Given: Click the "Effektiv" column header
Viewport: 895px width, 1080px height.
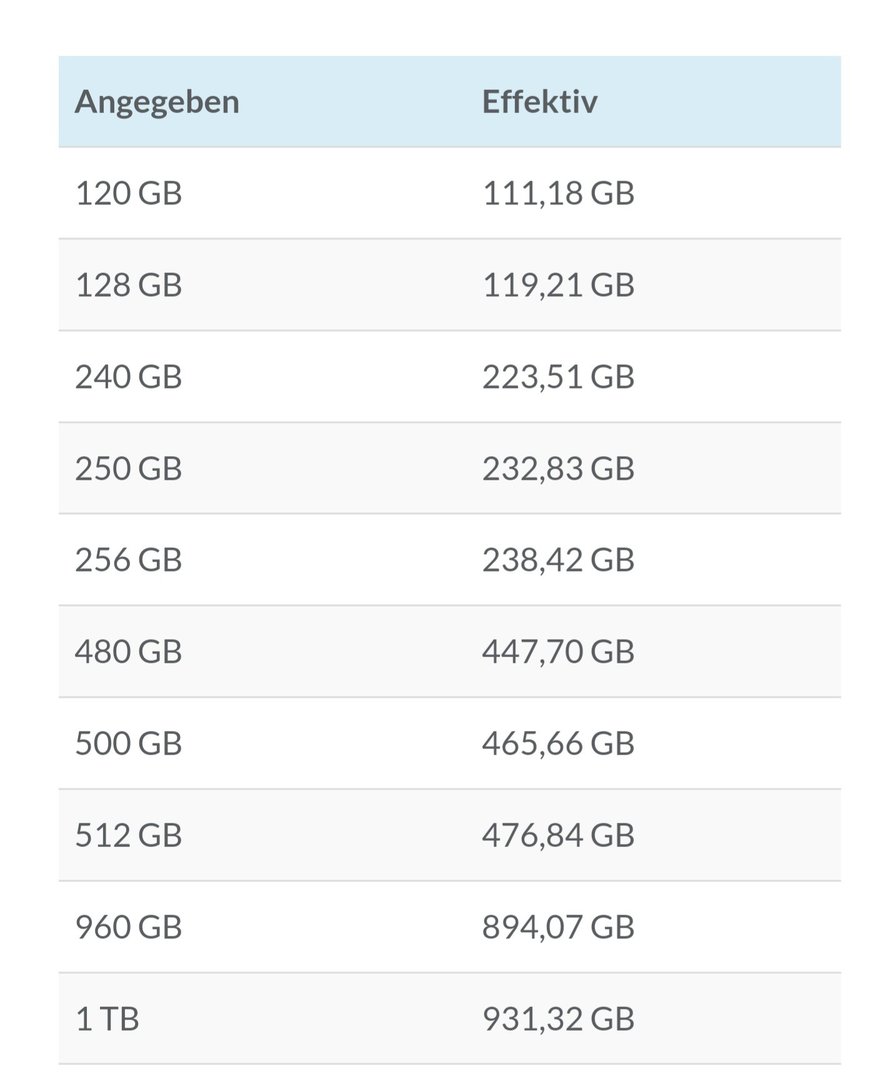Looking at the screenshot, I should tap(540, 102).
